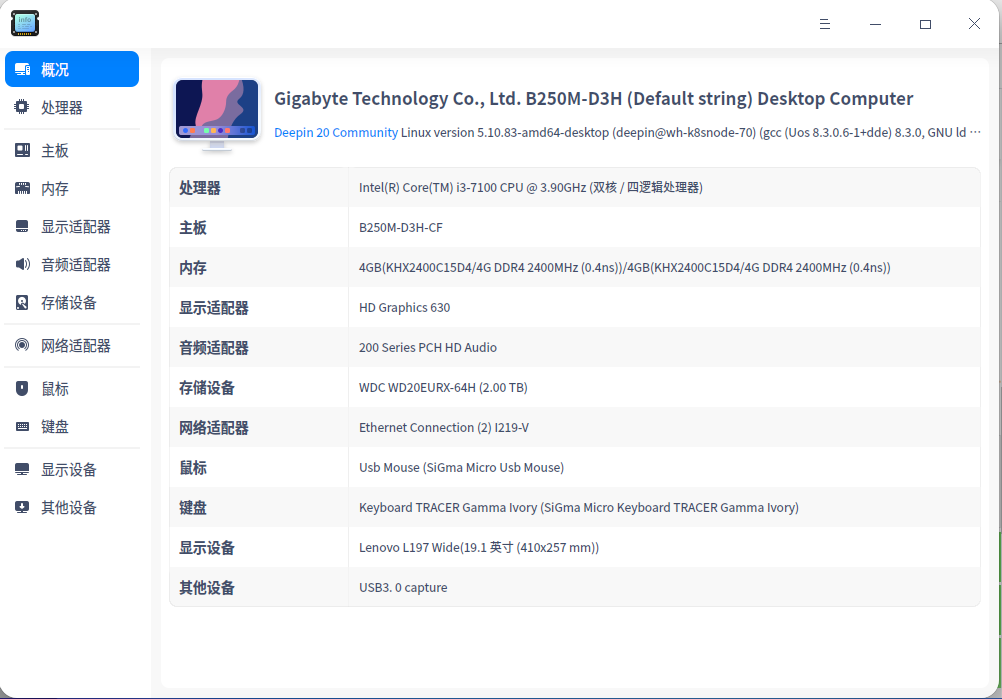The width and height of the screenshot is (1002, 699).
Task: Open the 存储设备 (Storage) sidebar icon
Action: click(x=21, y=303)
